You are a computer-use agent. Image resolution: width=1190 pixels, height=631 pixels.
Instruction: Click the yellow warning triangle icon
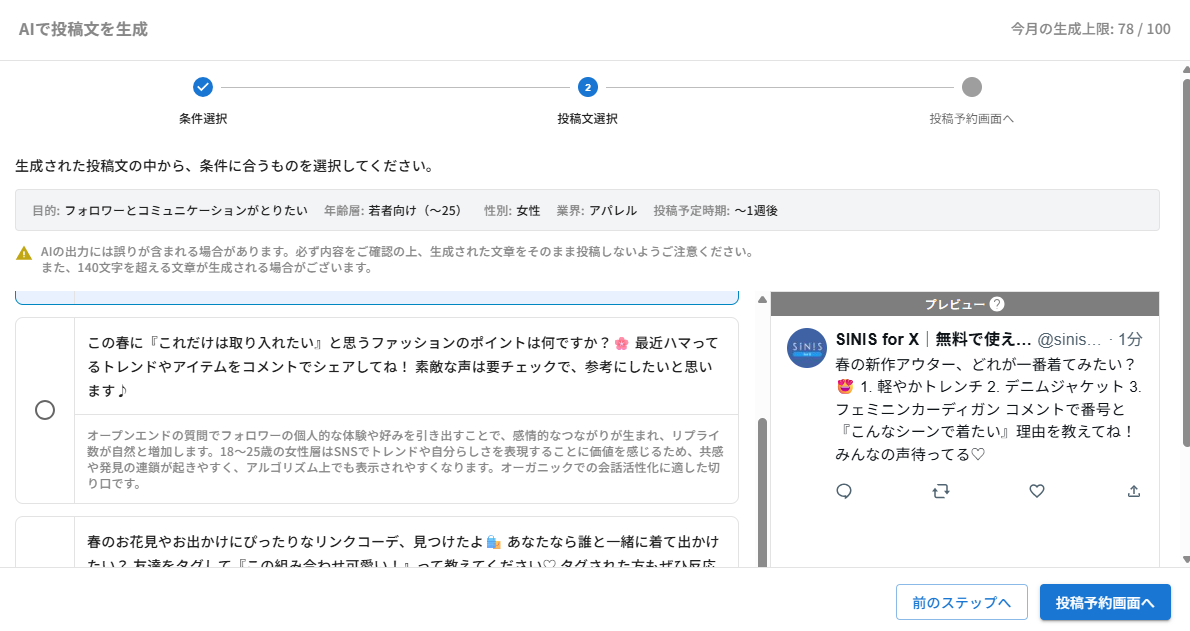[x=24, y=254]
